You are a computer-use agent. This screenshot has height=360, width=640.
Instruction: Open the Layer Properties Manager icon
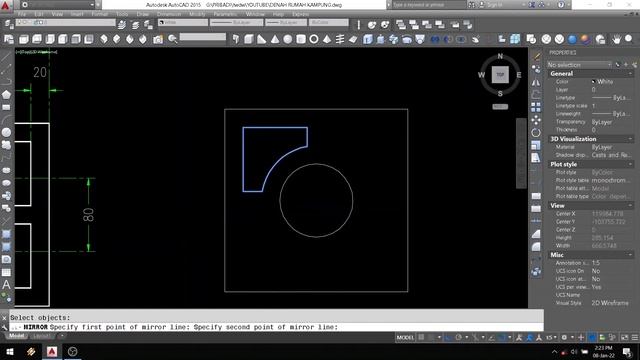click(x=9, y=24)
